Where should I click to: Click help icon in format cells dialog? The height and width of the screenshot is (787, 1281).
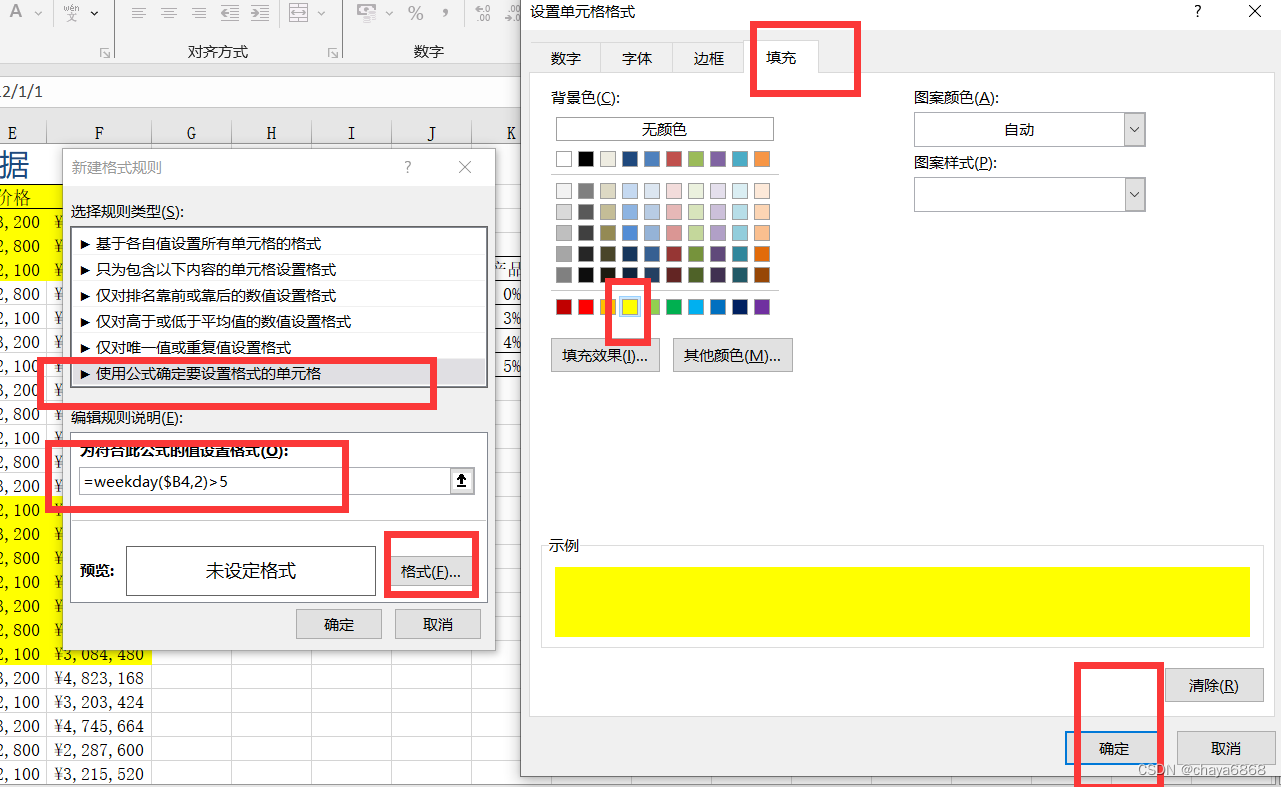click(x=1197, y=11)
